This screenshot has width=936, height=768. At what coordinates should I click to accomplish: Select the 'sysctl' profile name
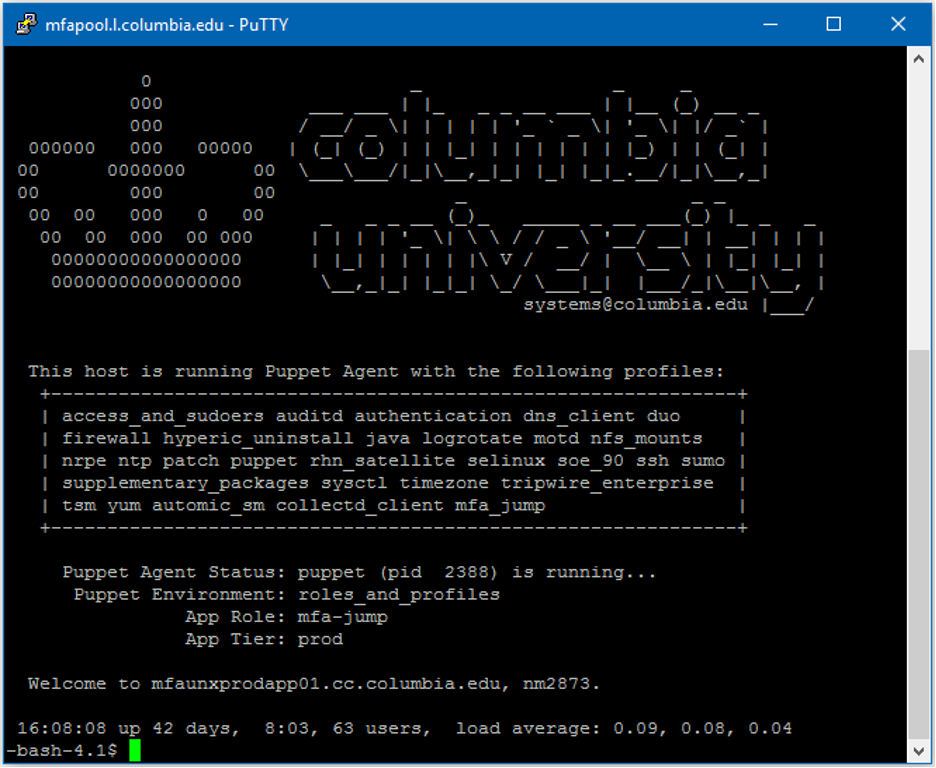(x=354, y=483)
